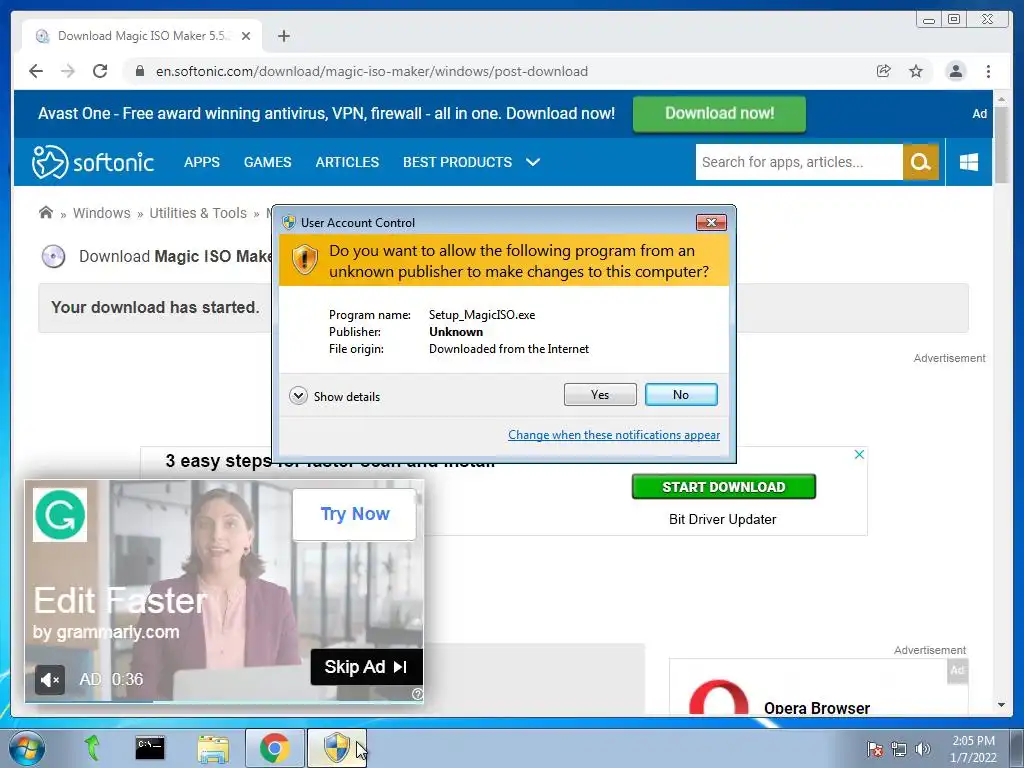Viewport: 1024px width, 768px height.
Task: Click the site lock icon in address bar
Action: pyautogui.click(x=139, y=71)
